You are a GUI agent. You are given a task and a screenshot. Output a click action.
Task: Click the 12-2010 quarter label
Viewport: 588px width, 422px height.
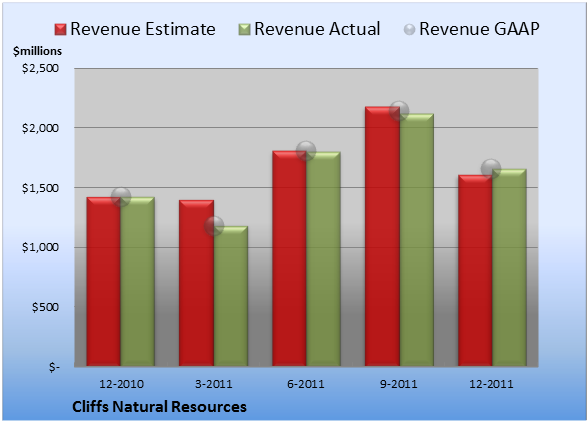[121, 384]
